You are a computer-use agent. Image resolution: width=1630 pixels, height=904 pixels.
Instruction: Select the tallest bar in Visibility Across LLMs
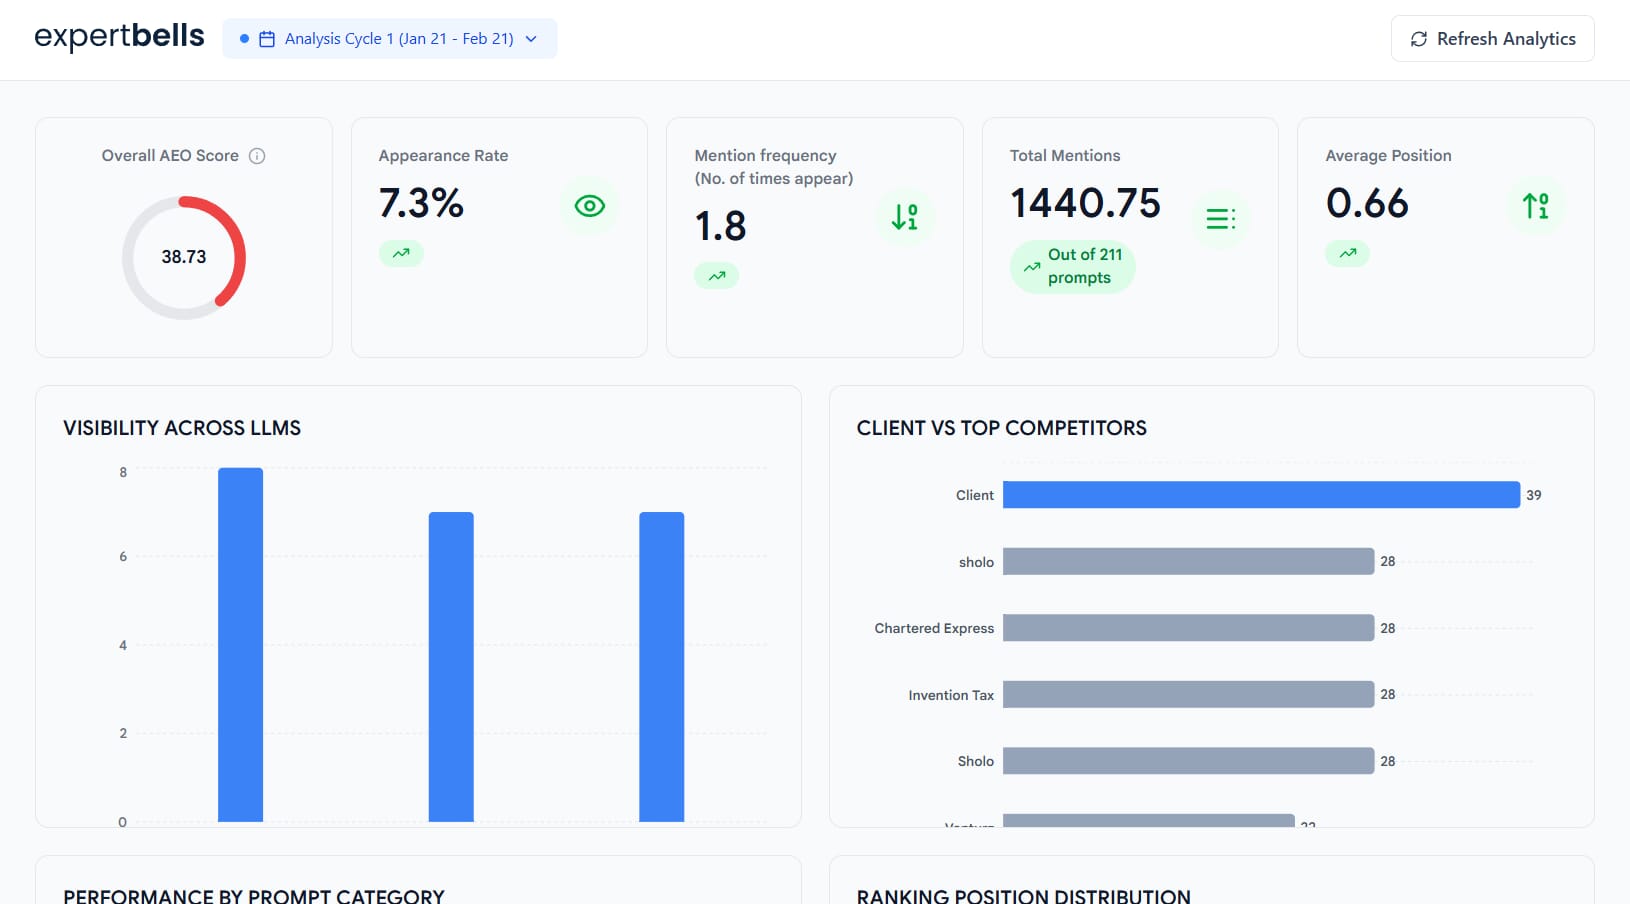coord(241,645)
